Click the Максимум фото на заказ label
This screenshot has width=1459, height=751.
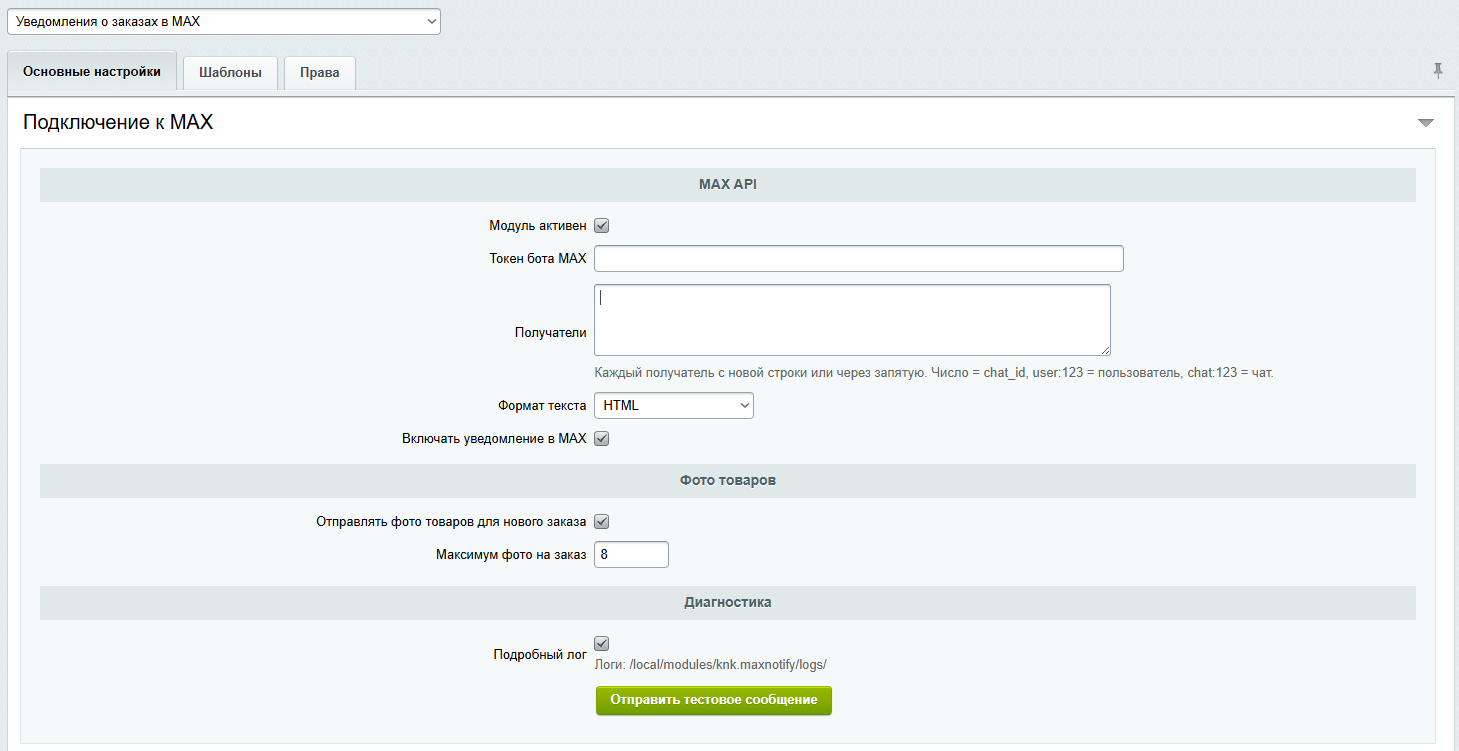[511, 554]
